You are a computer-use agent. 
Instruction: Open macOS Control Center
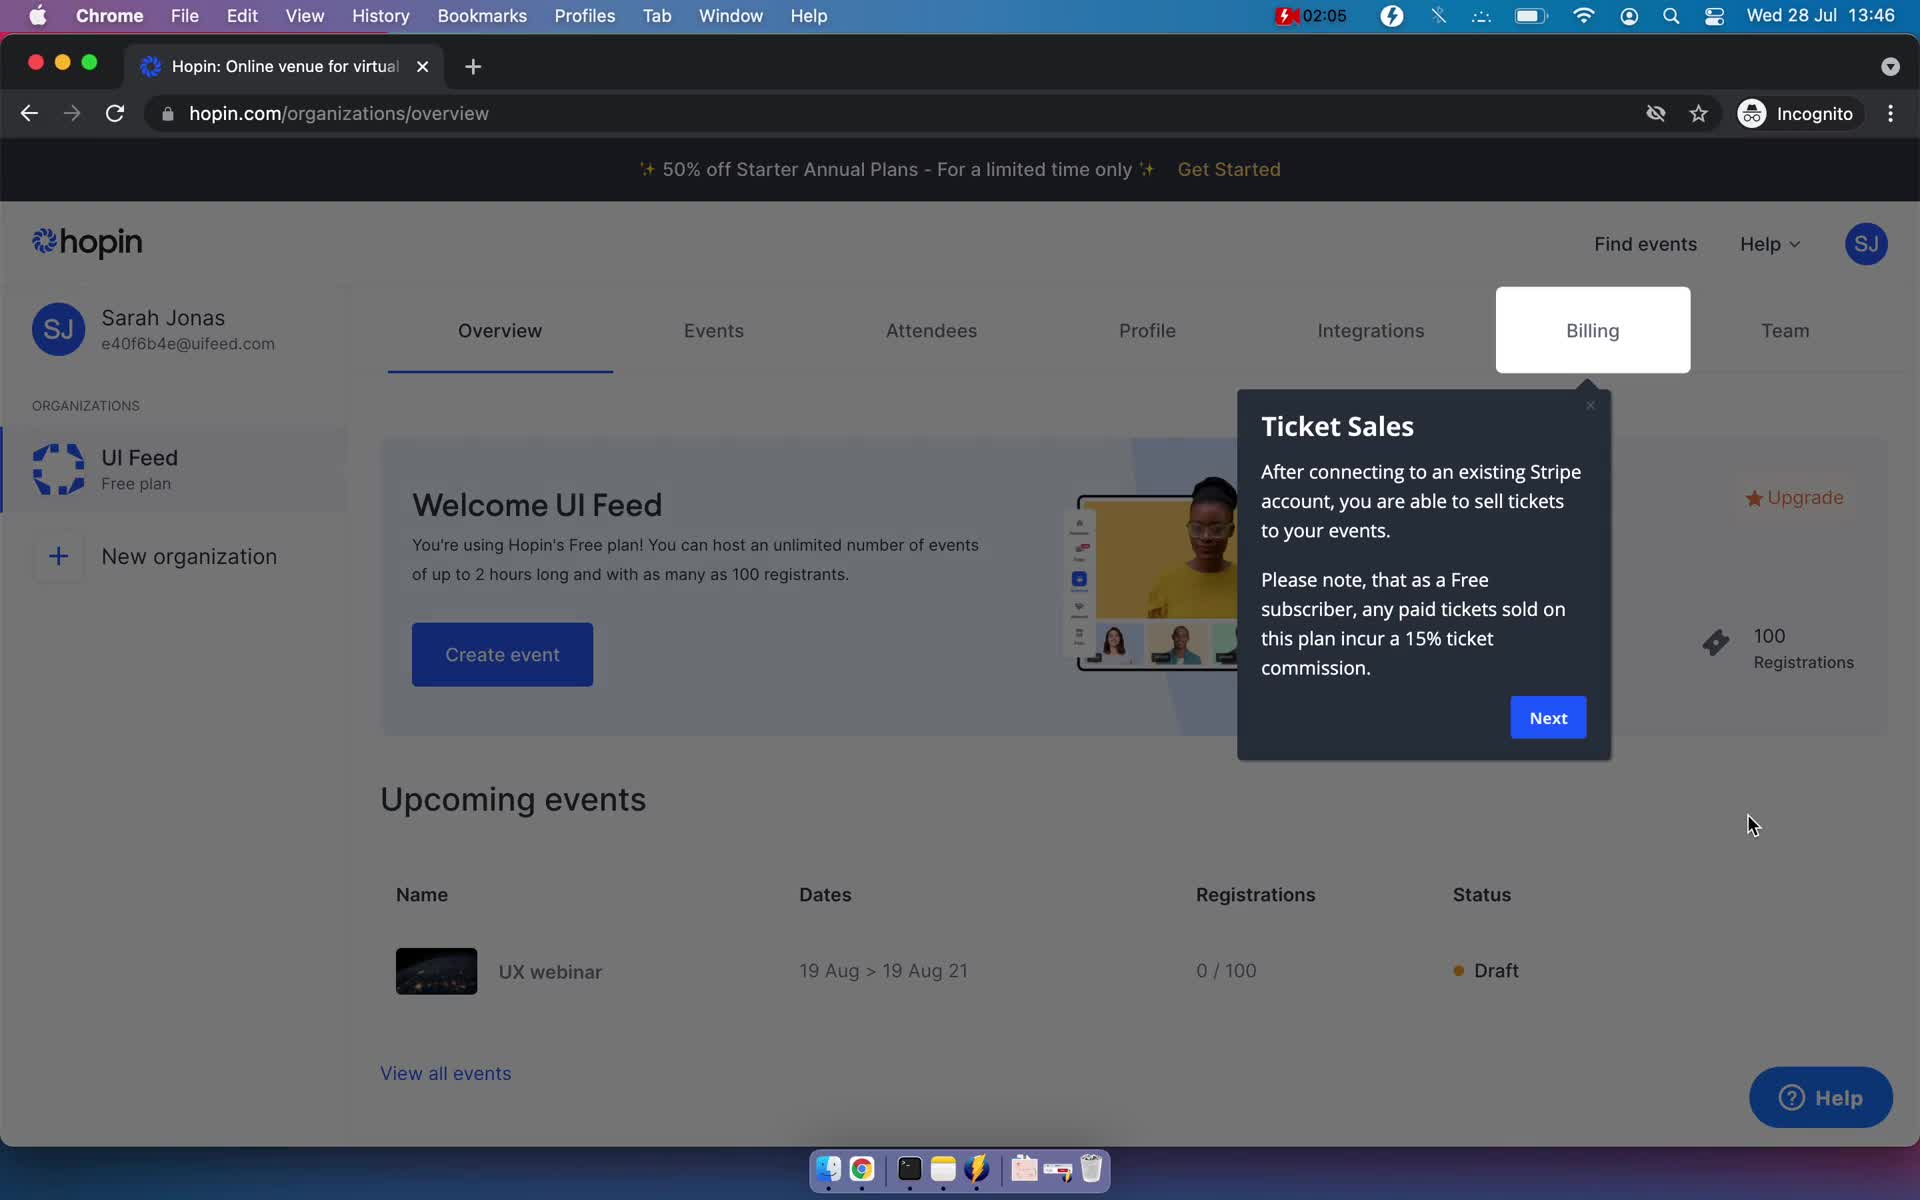coord(1714,16)
